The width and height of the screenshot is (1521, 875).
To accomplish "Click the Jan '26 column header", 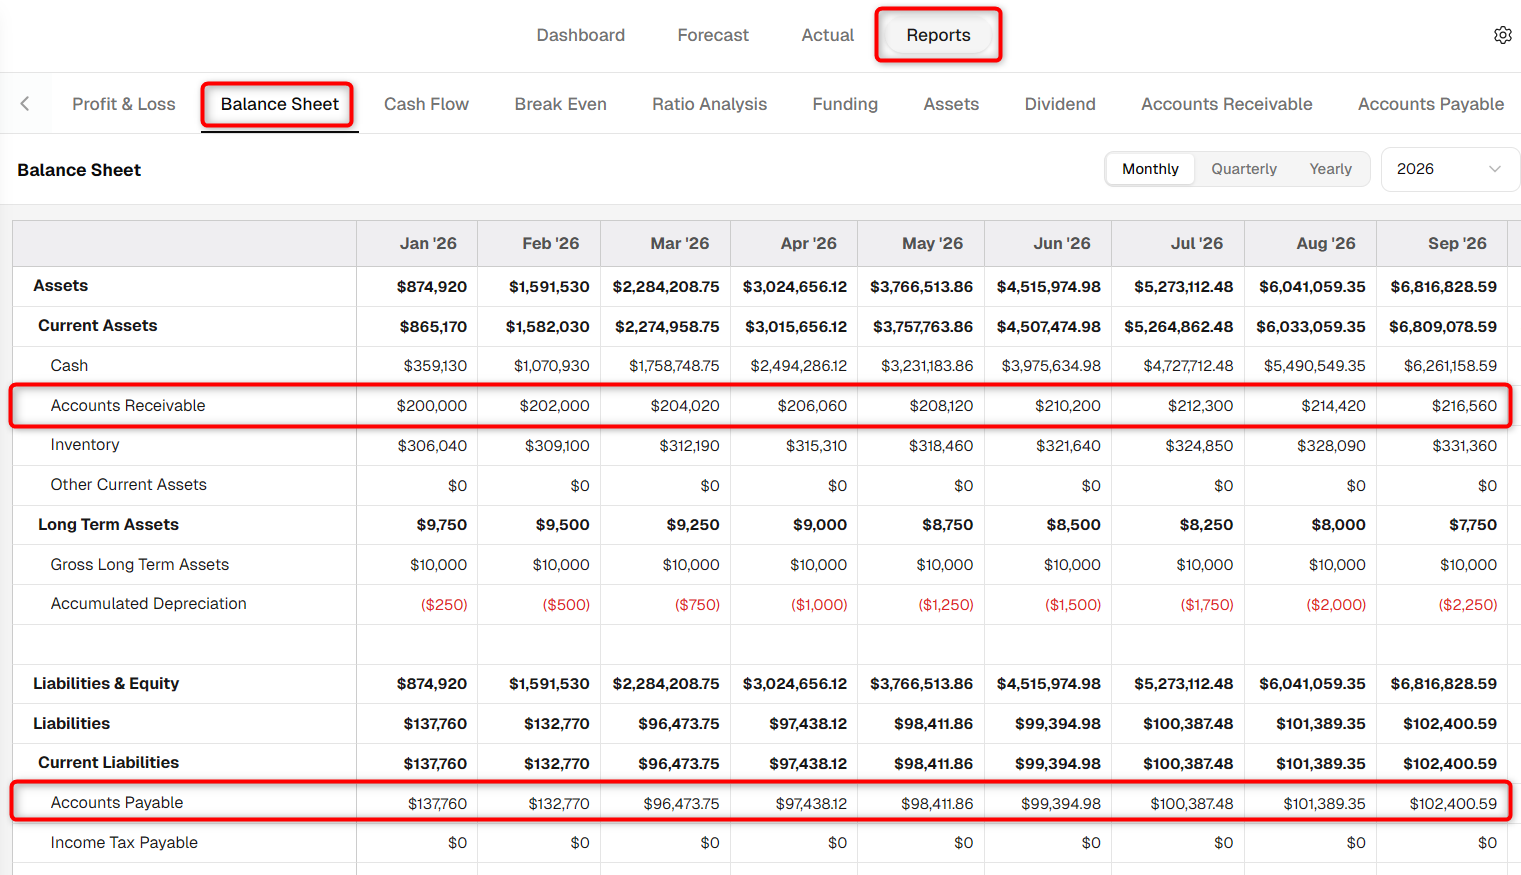I will [x=428, y=243].
